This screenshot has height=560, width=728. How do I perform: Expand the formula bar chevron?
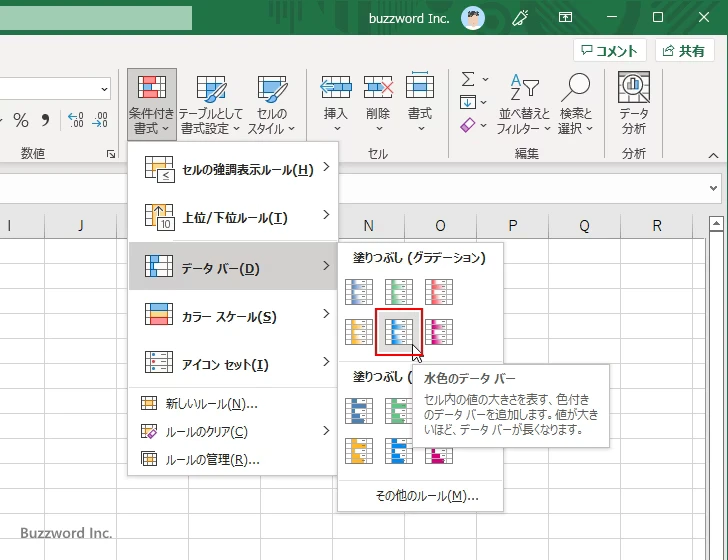click(713, 188)
